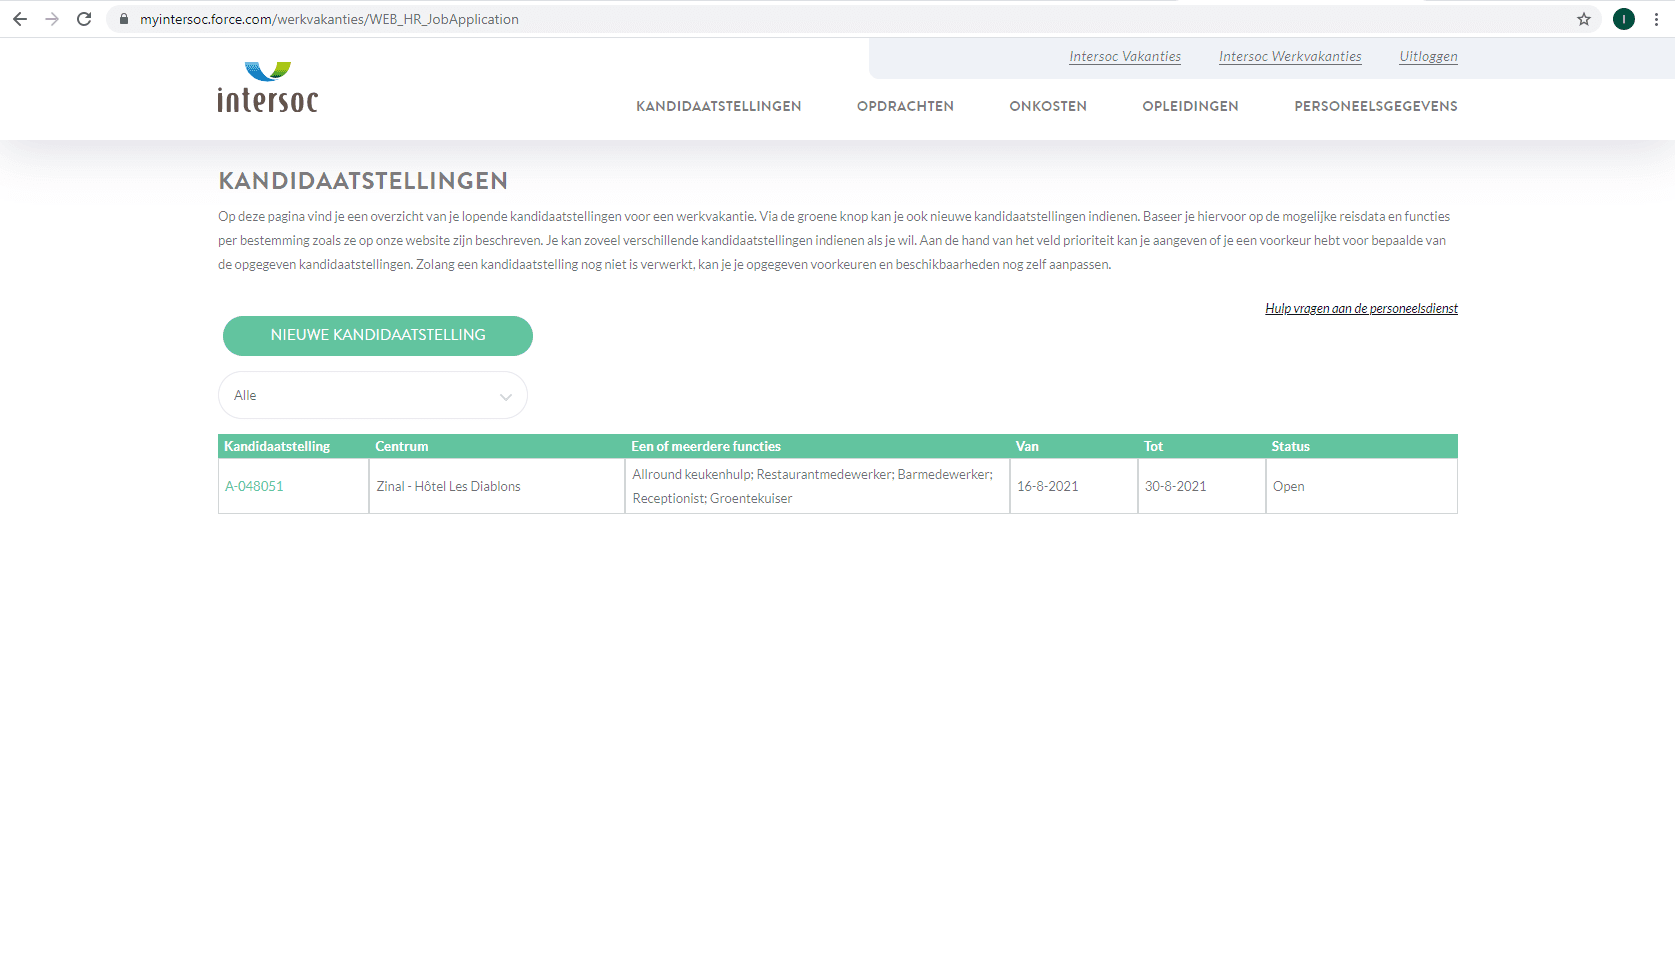The image size is (1675, 974).
Task: Click the Zinal - Hôtel Les Diablons cell
Action: [497, 487]
